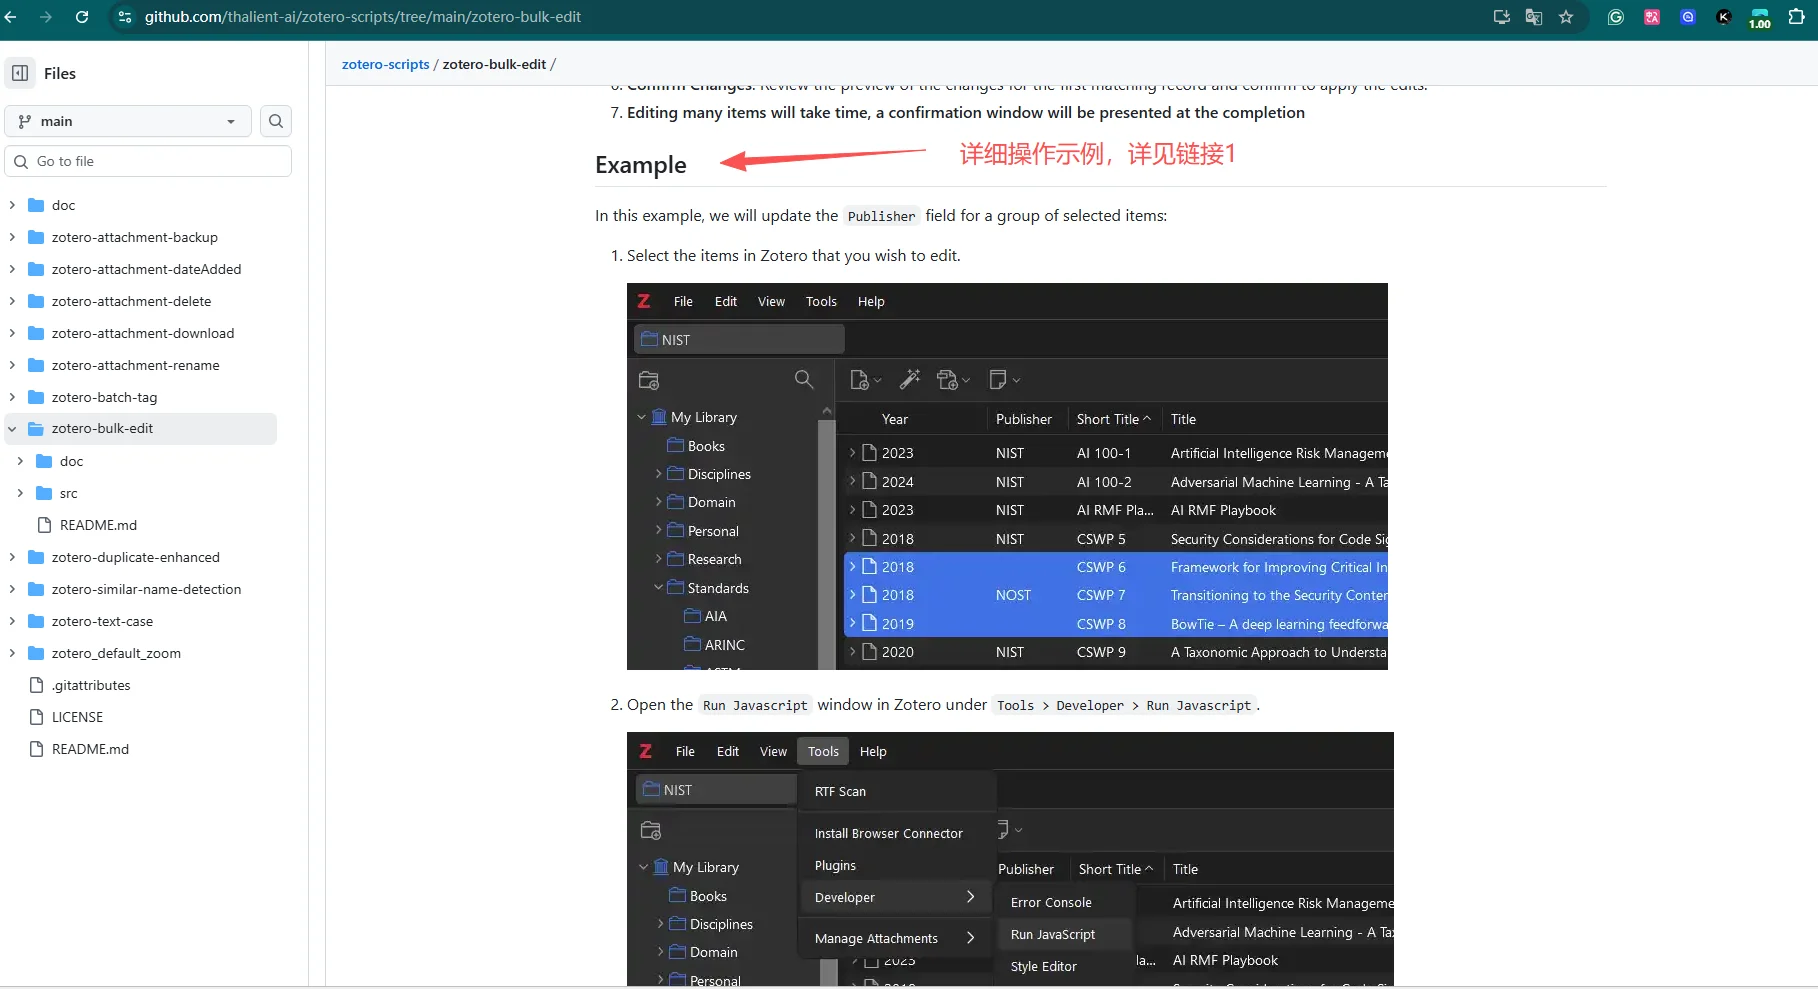The height and width of the screenshot is (989, 1818).
Task: Open the Grammarly extension
Action: click(x=1616, y=17)
